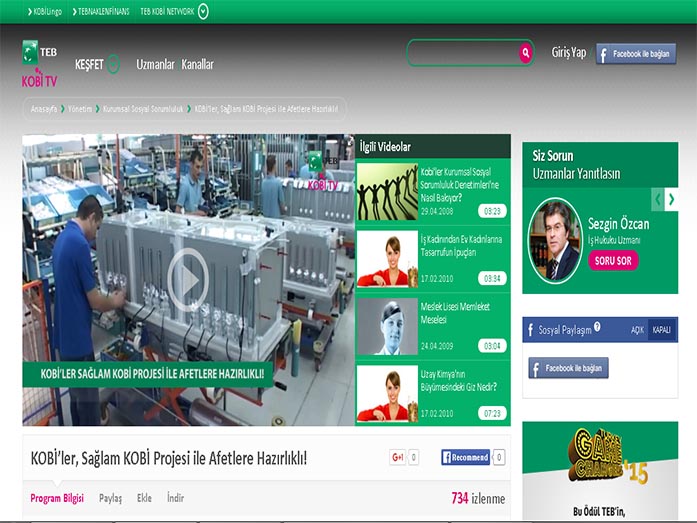Go to Anasayfa breadcrumb
The width and height of the screenshot is (697, 523).
pos(44,109)
